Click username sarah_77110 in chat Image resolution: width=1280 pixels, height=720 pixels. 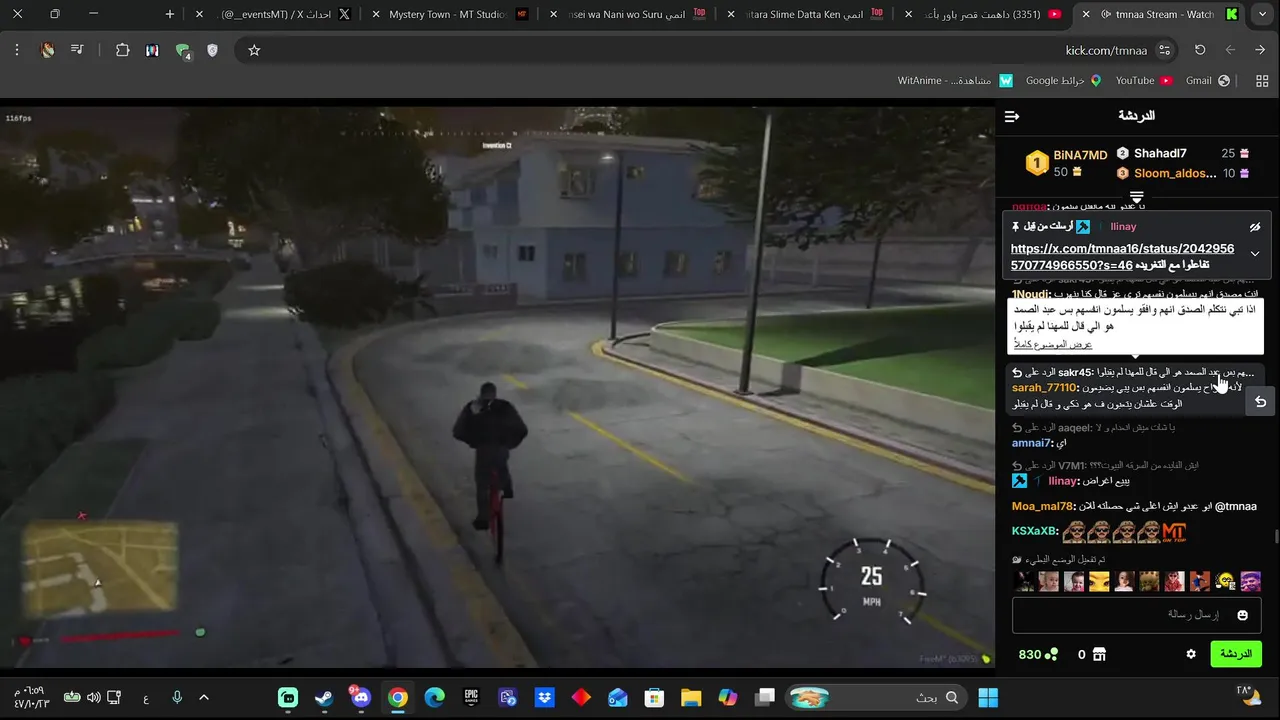1045,388
